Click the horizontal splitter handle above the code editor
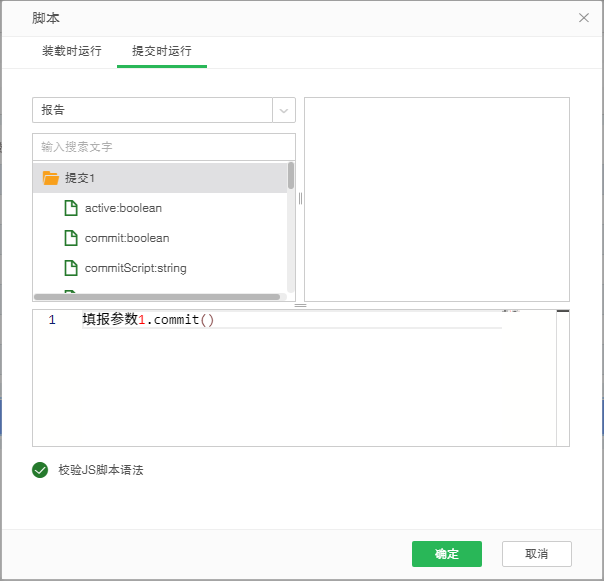Image resolution: width=604 pixels, height=581 pixels. [300, 306]
